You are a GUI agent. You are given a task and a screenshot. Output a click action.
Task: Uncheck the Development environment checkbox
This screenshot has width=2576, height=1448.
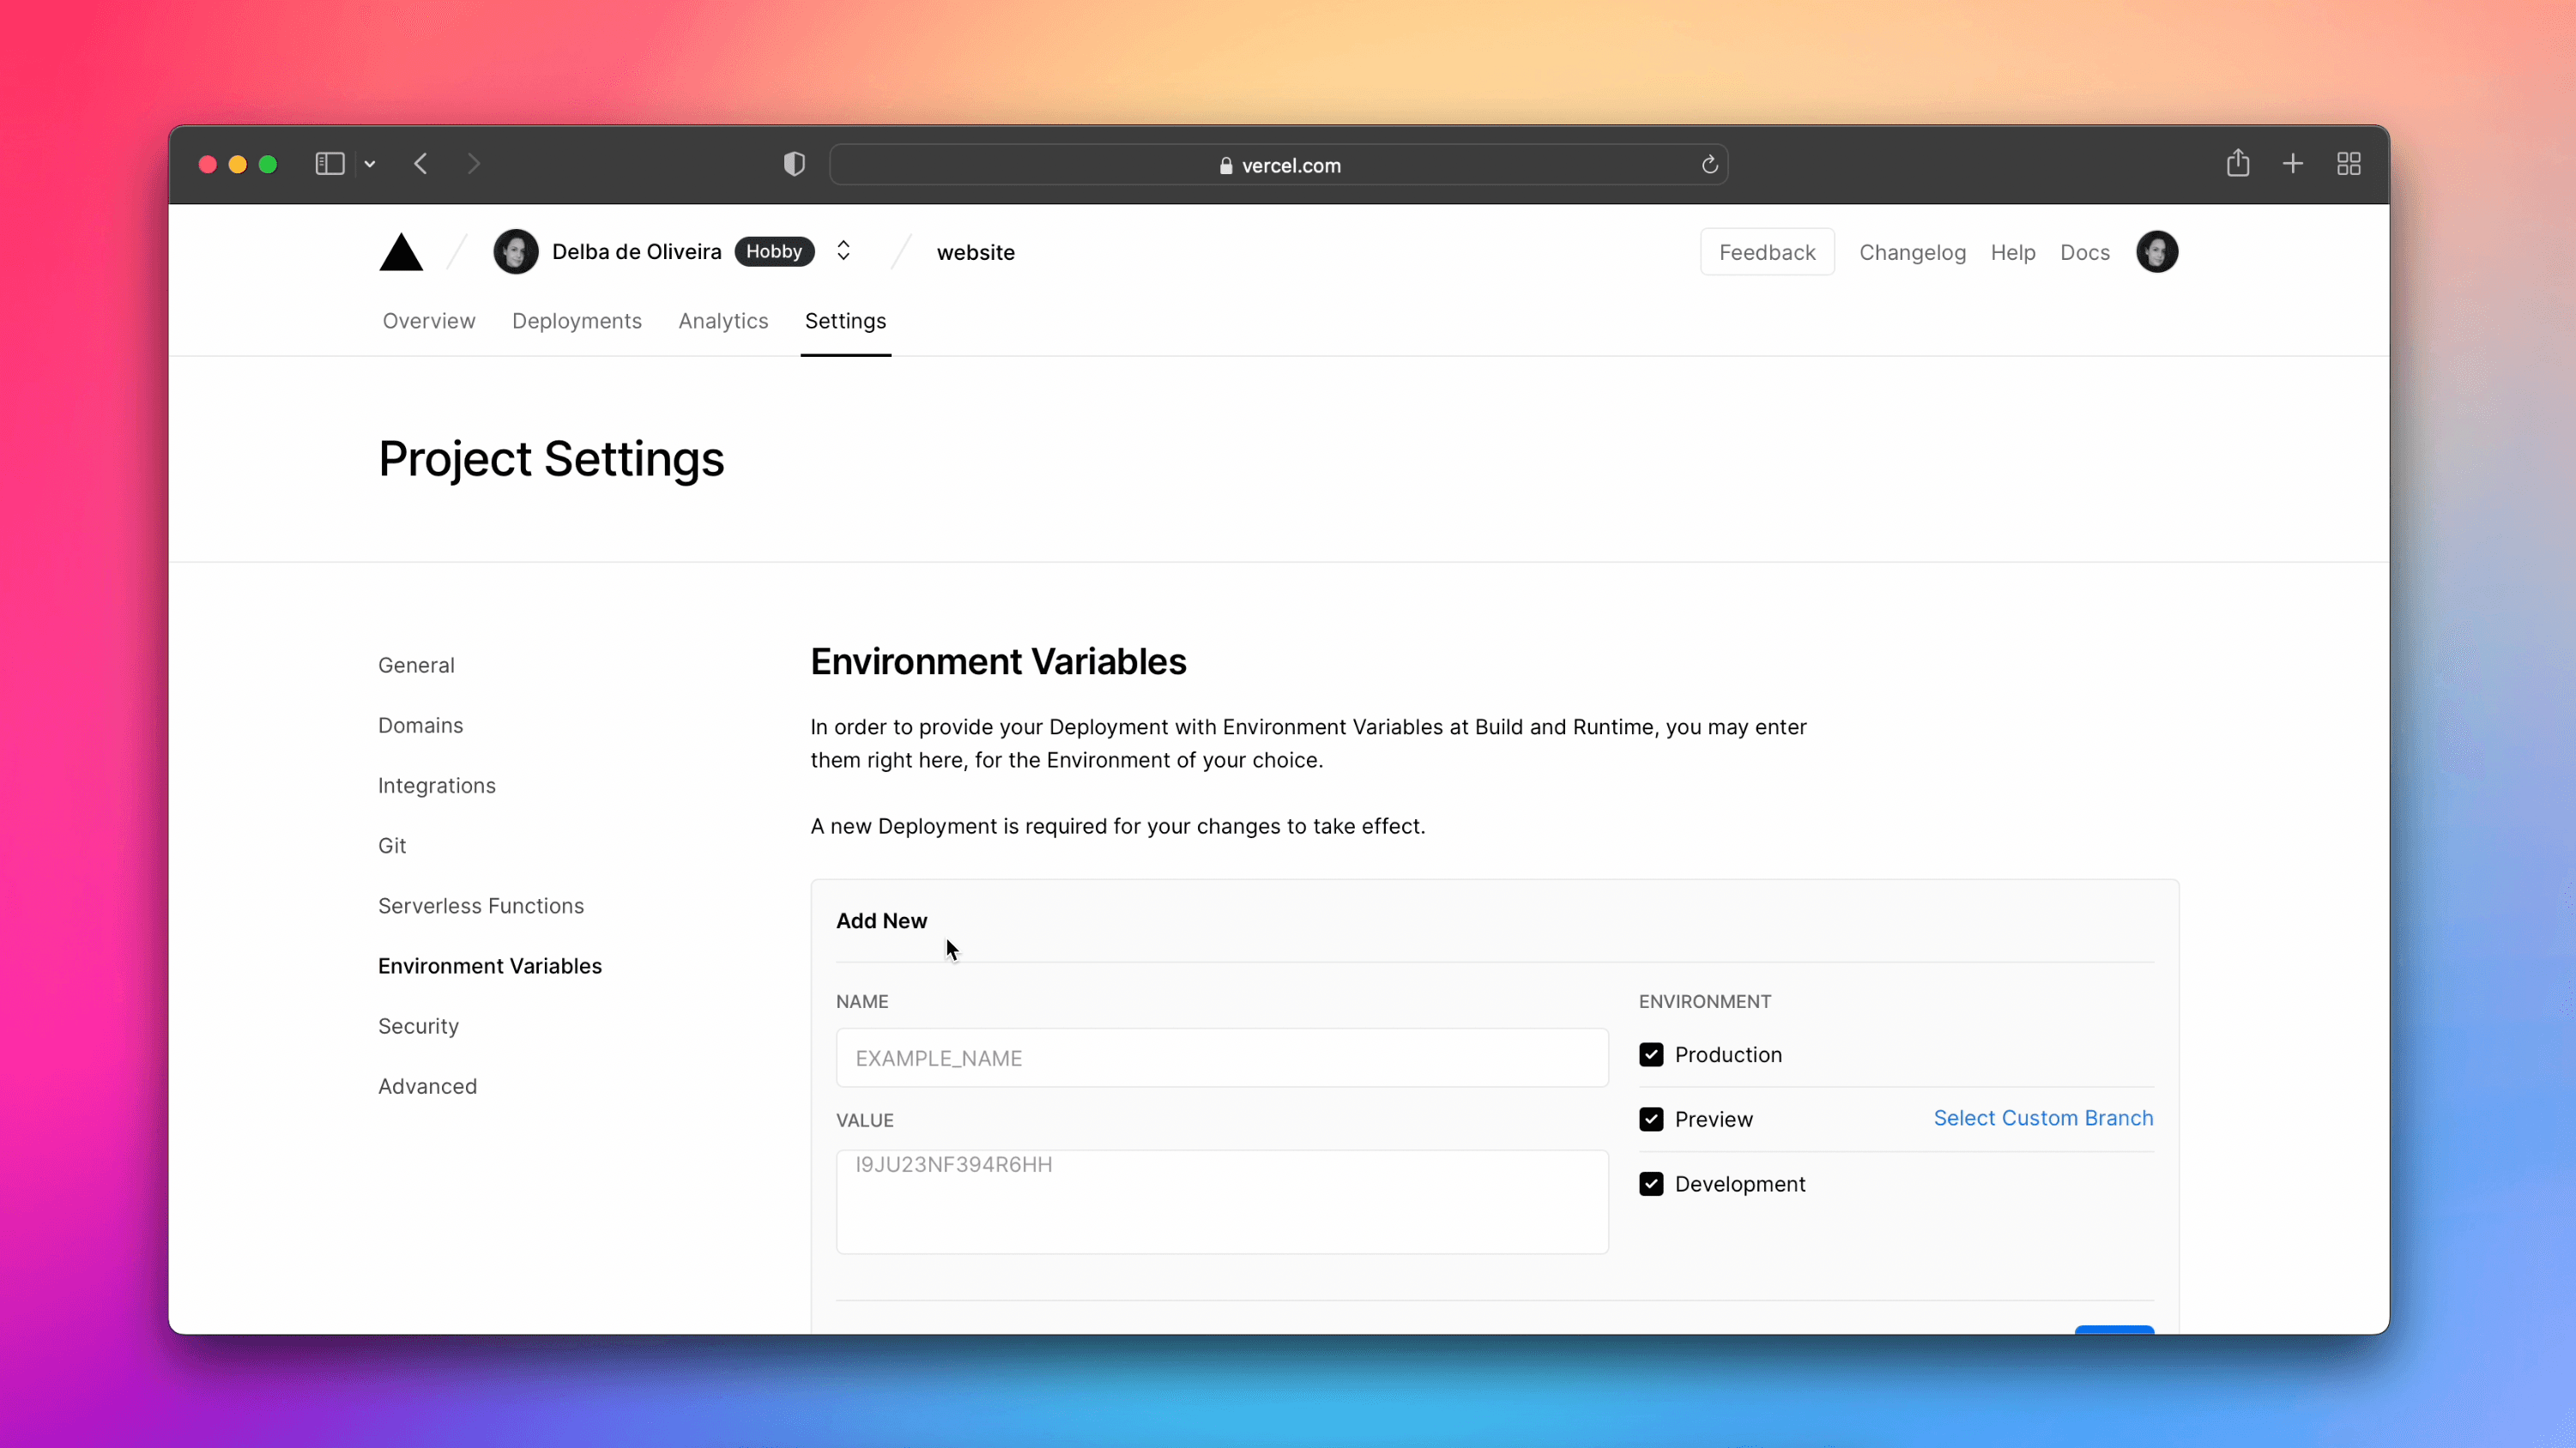1651,1184
